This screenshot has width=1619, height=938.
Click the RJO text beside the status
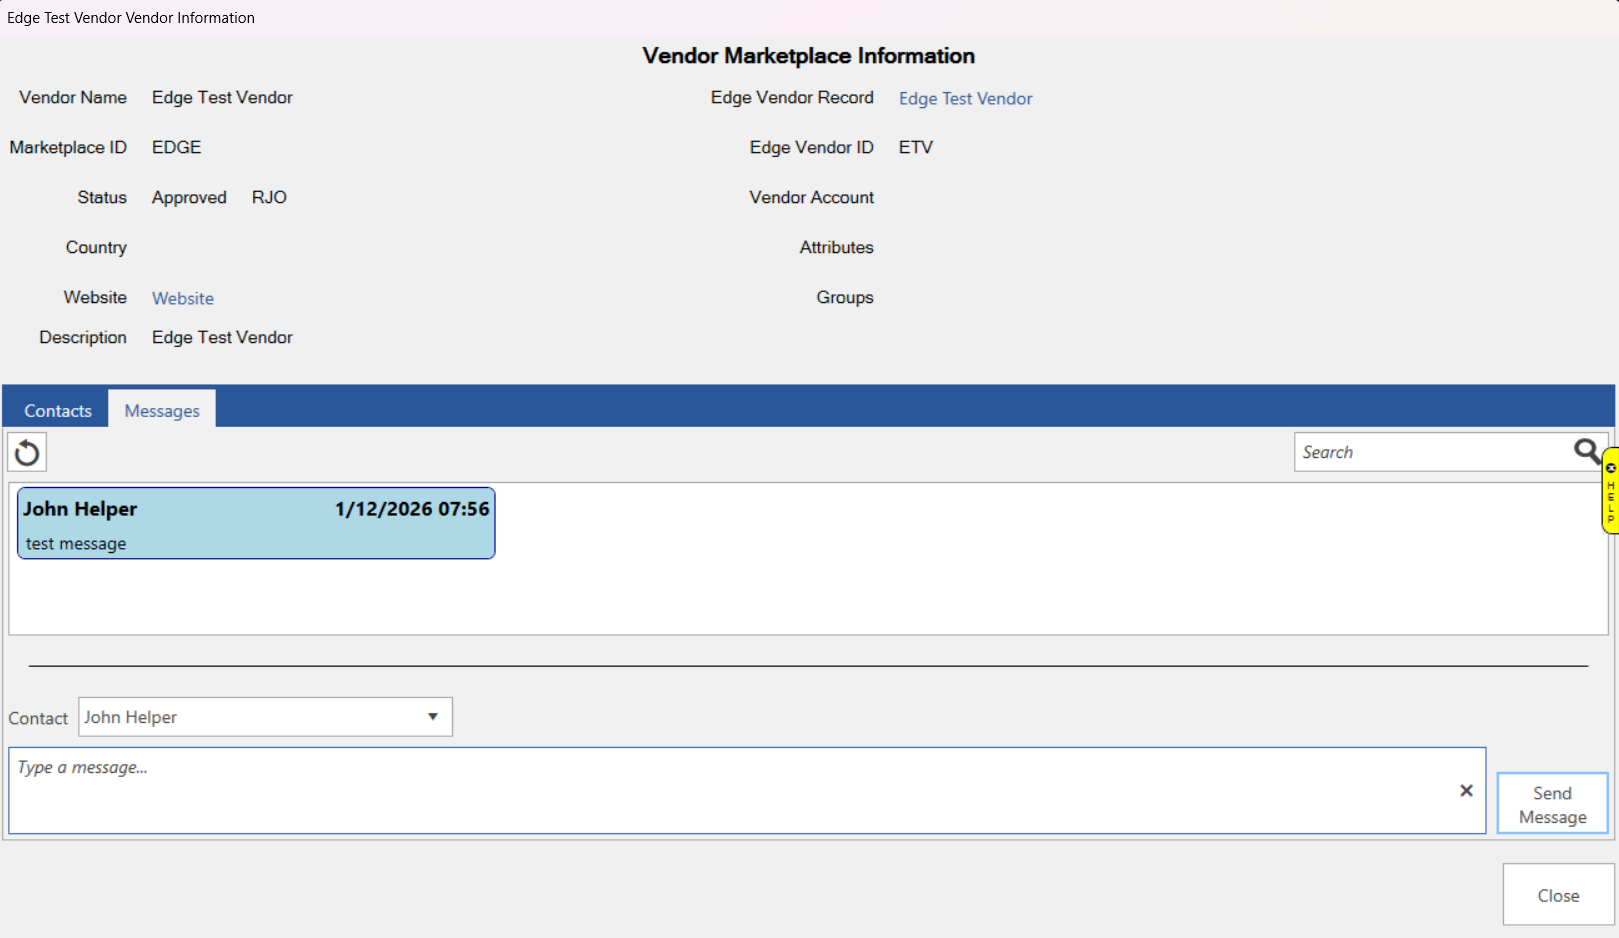269,198
